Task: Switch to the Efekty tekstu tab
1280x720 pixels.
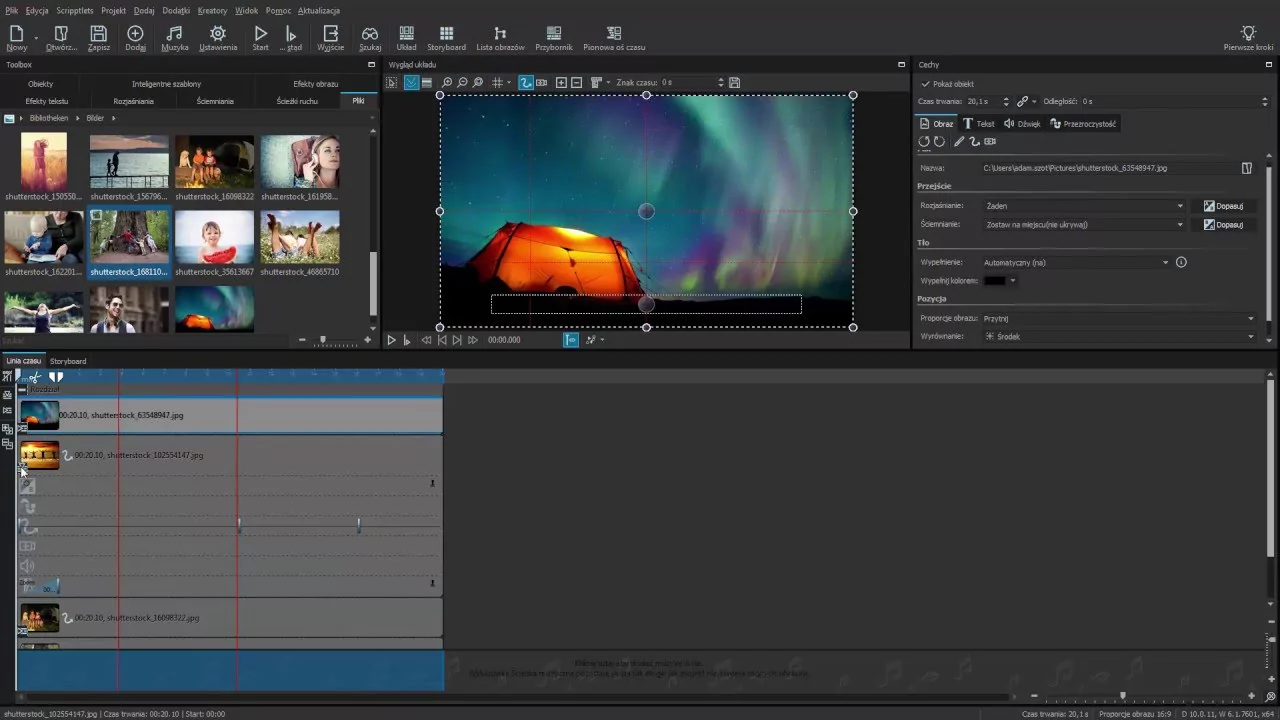Action: [47, 101]
